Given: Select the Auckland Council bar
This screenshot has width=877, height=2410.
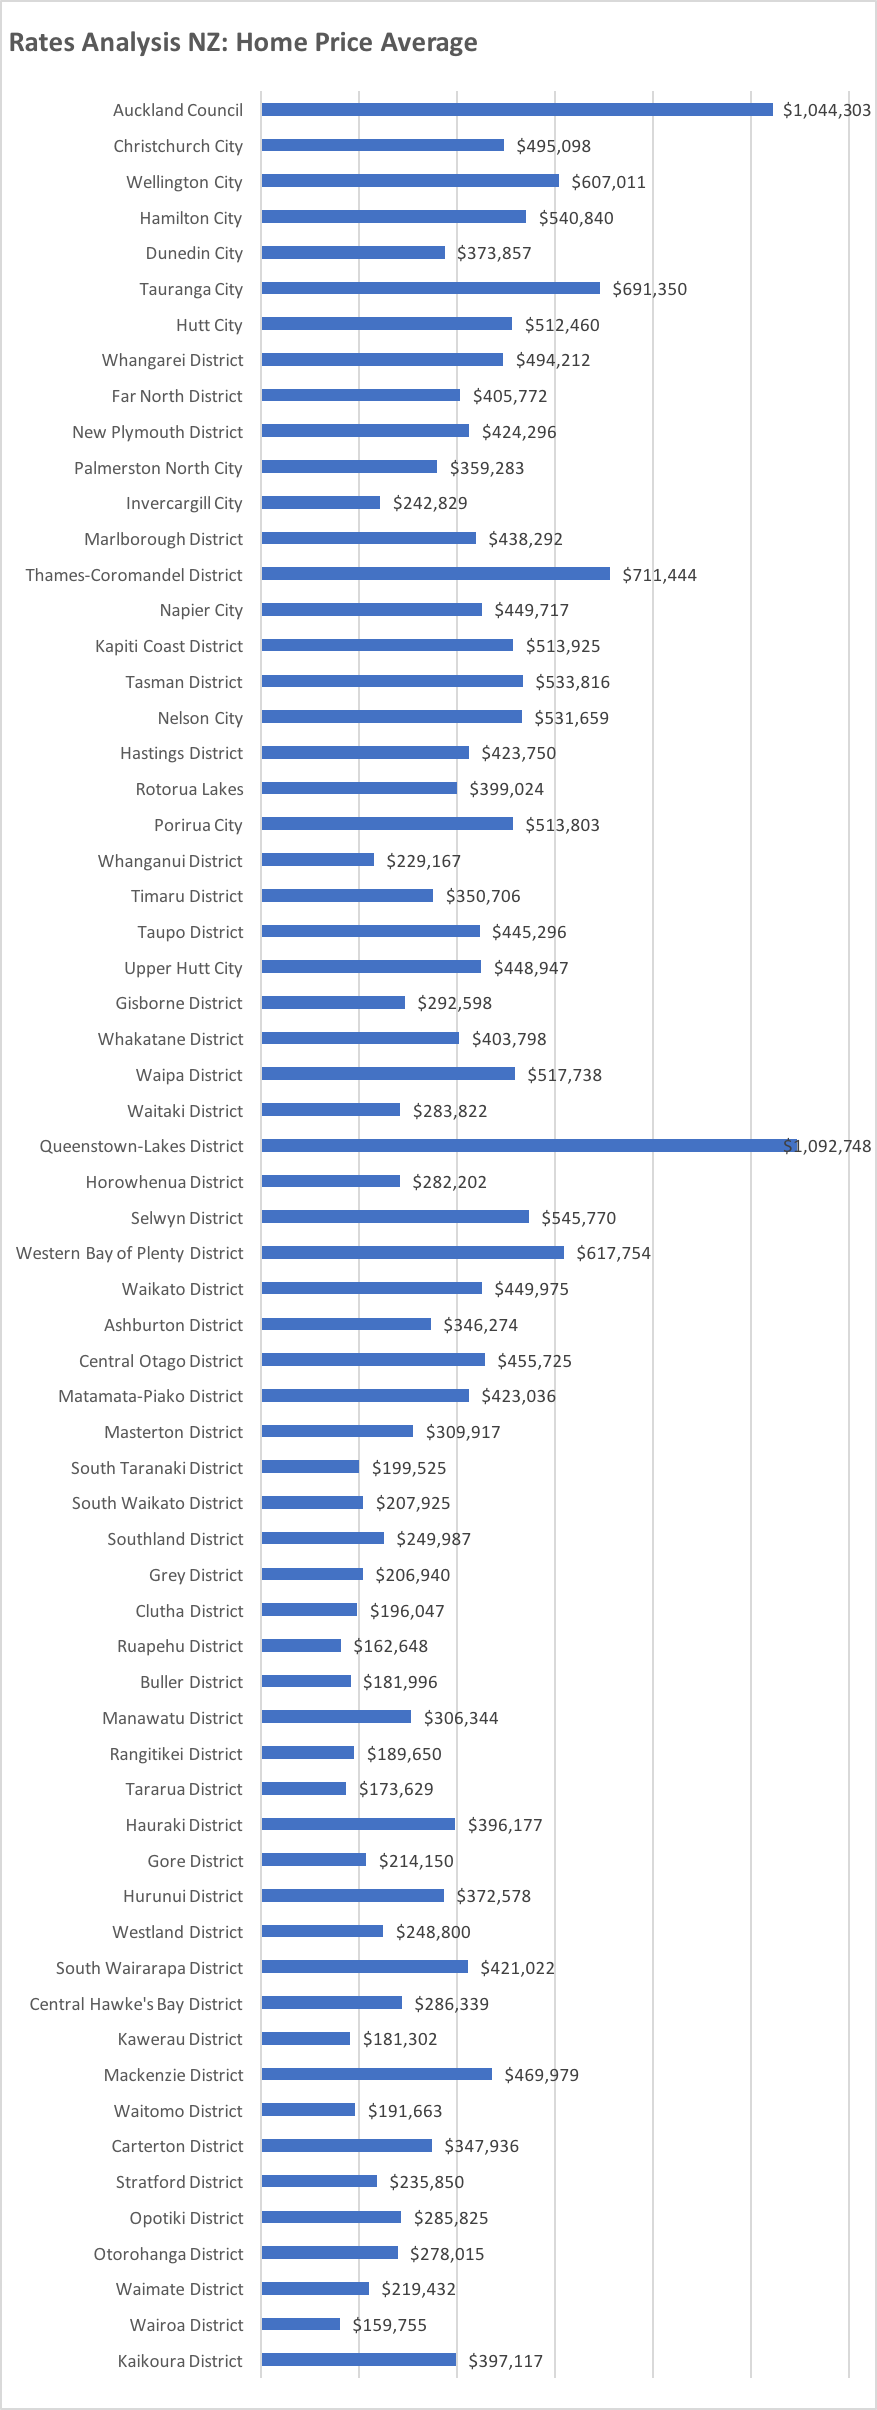Looking at the screenshot, I should tap(517, 110).
